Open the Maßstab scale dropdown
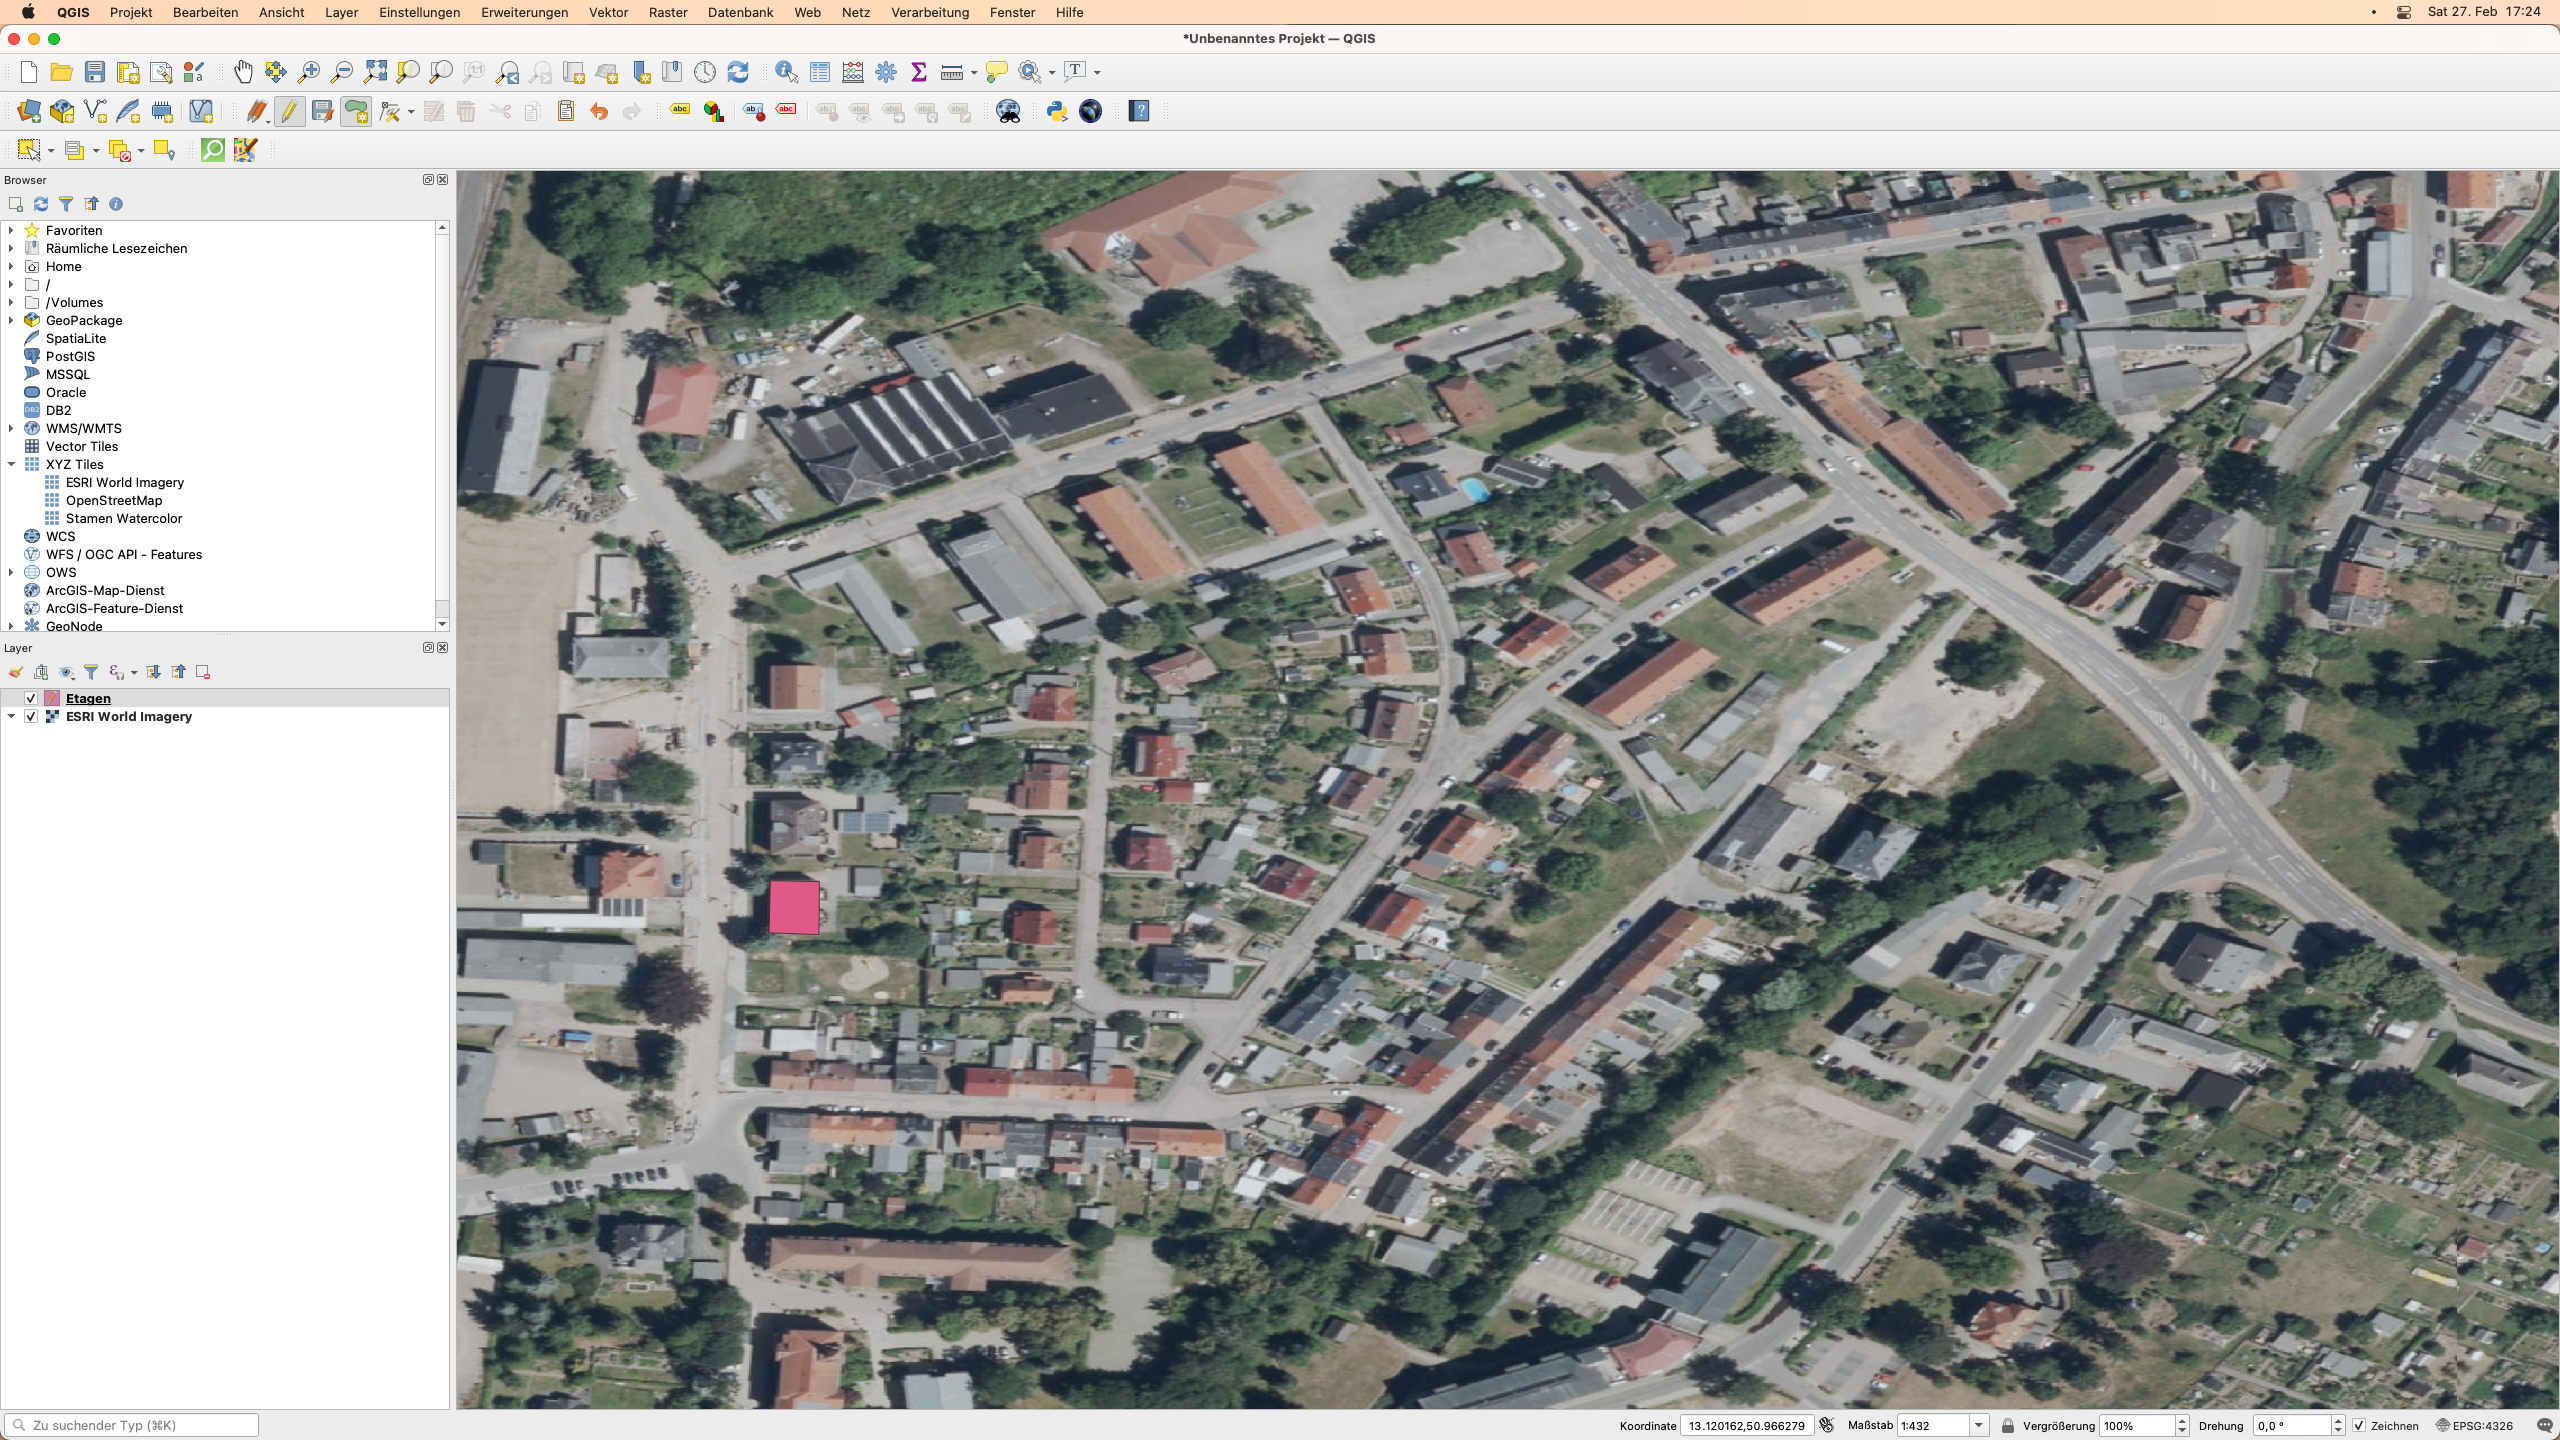 [1978, 1426]
